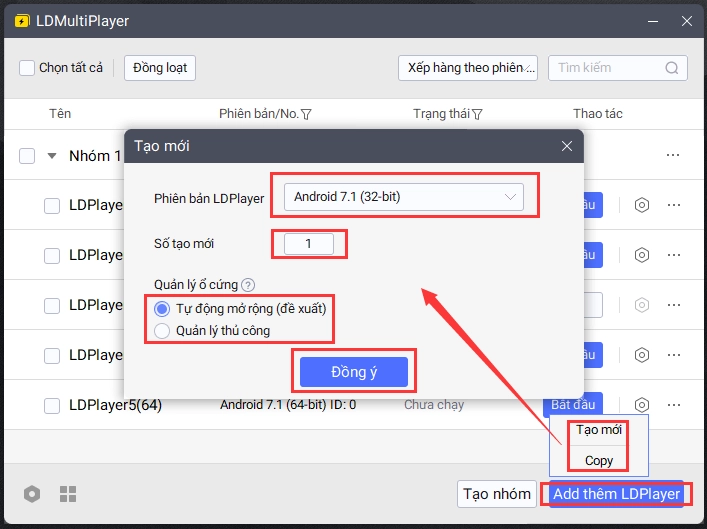Click the search magnifier icon
Screen dimensions: 707x529
(671, 68)
